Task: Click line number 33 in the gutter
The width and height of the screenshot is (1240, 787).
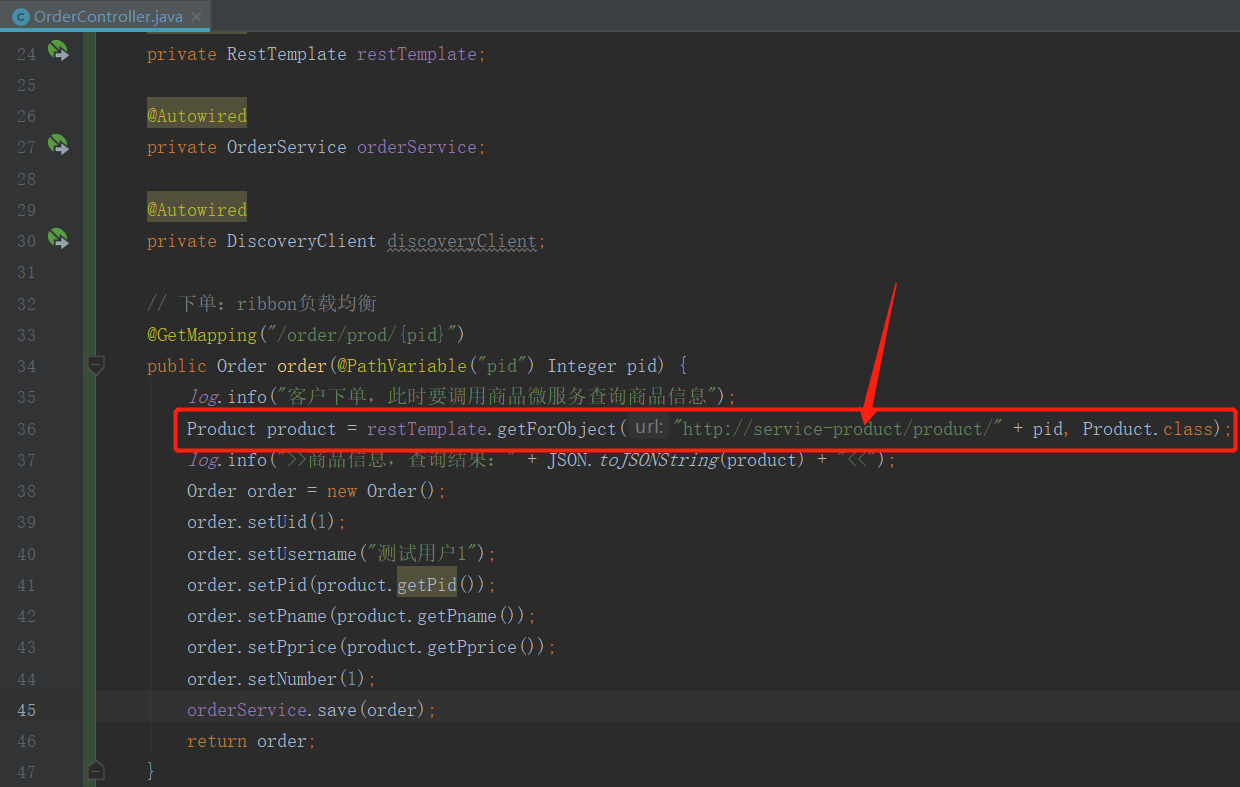Action: click(x=27, y=335)
